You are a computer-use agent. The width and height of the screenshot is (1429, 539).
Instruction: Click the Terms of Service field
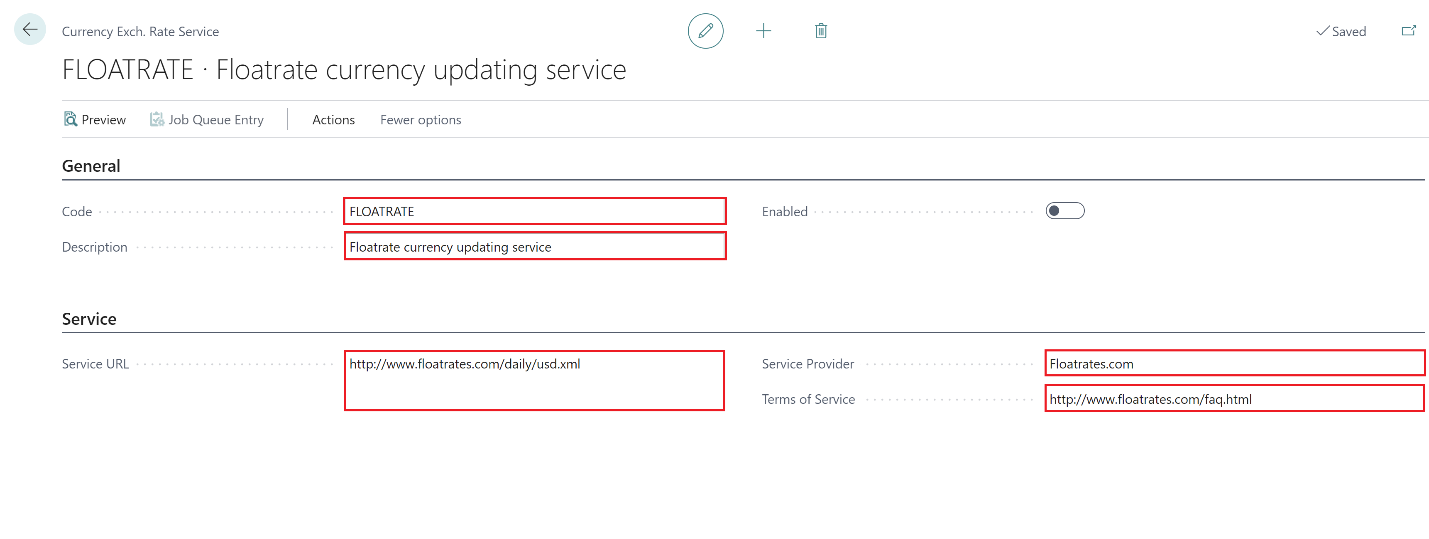tap(1234, 399)
